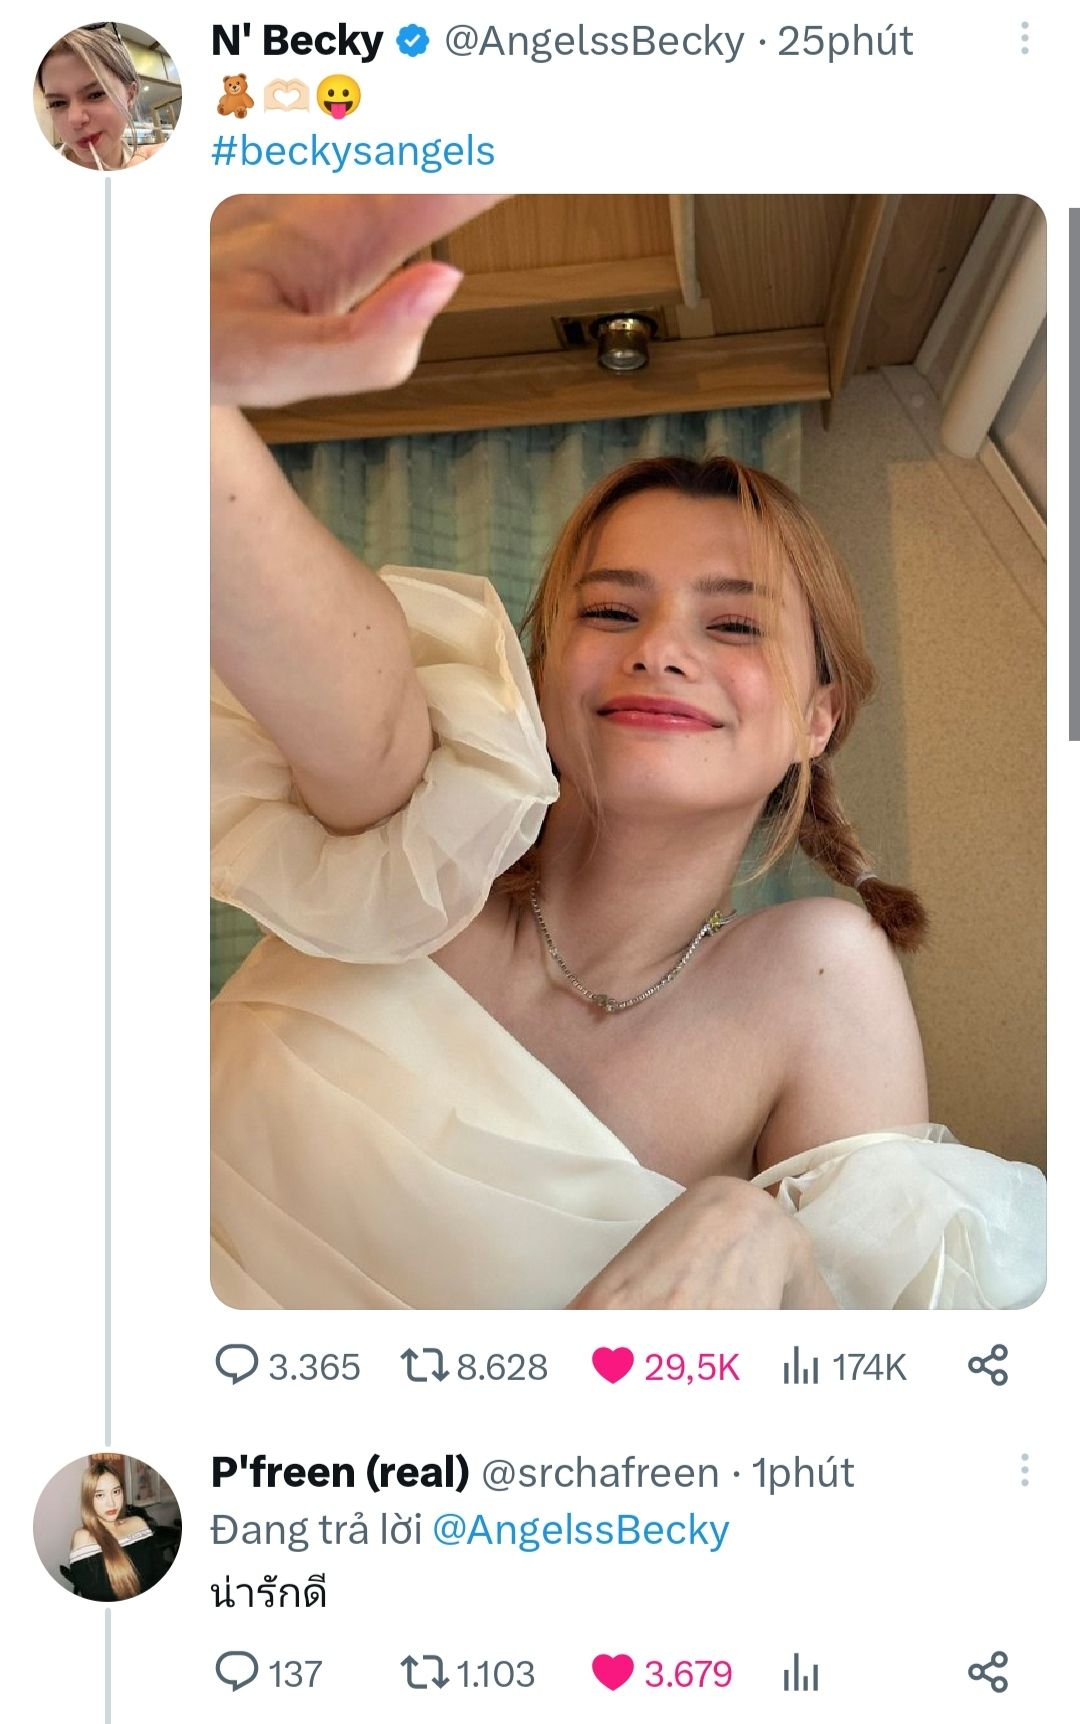Open more options on N' Becky's tweet
The image size is (1080, 1724).
pyautogui.click(x=1024, y=39)
